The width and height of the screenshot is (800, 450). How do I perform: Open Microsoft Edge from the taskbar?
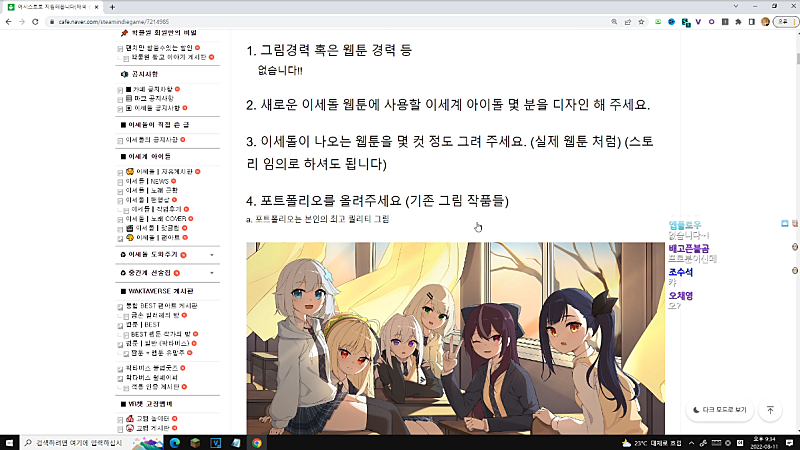[175, 443]
